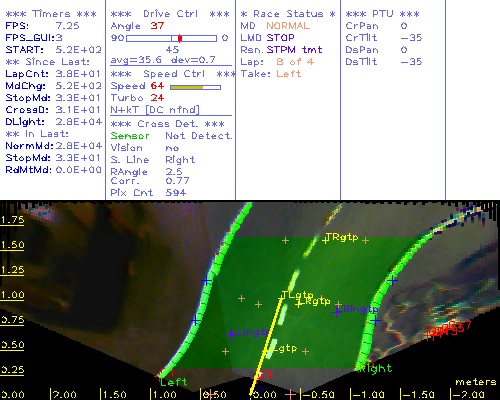Click the Sensor label in Cross Det.
500x400 pixels.
pos(130,136)
